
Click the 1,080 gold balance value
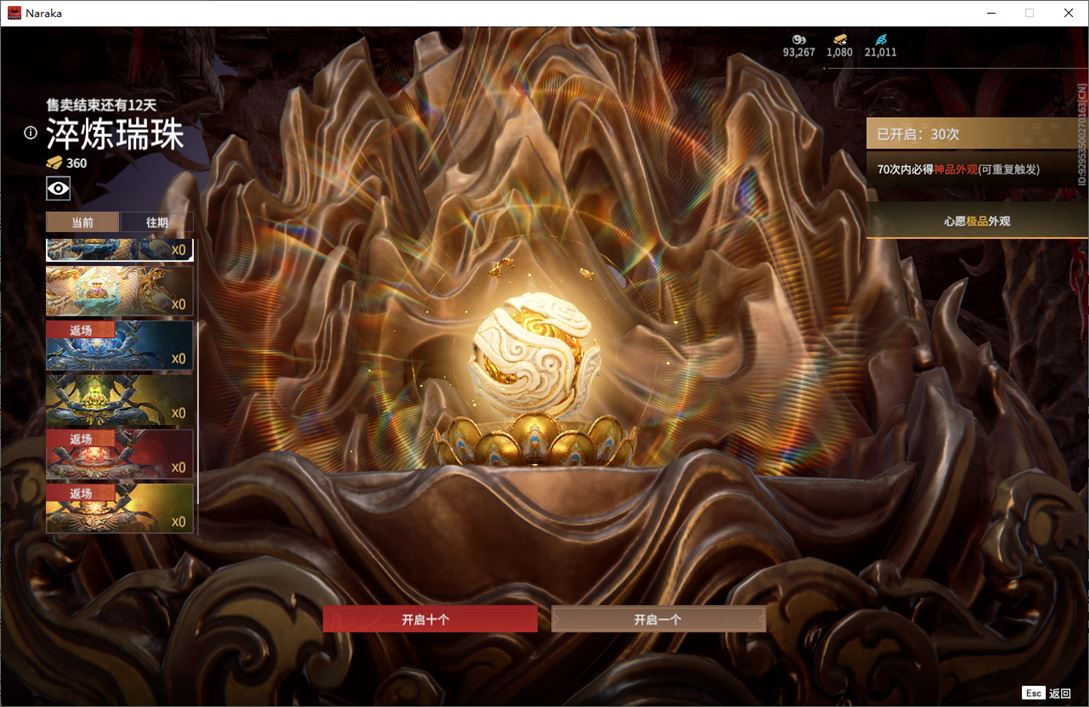click(840, 52)
